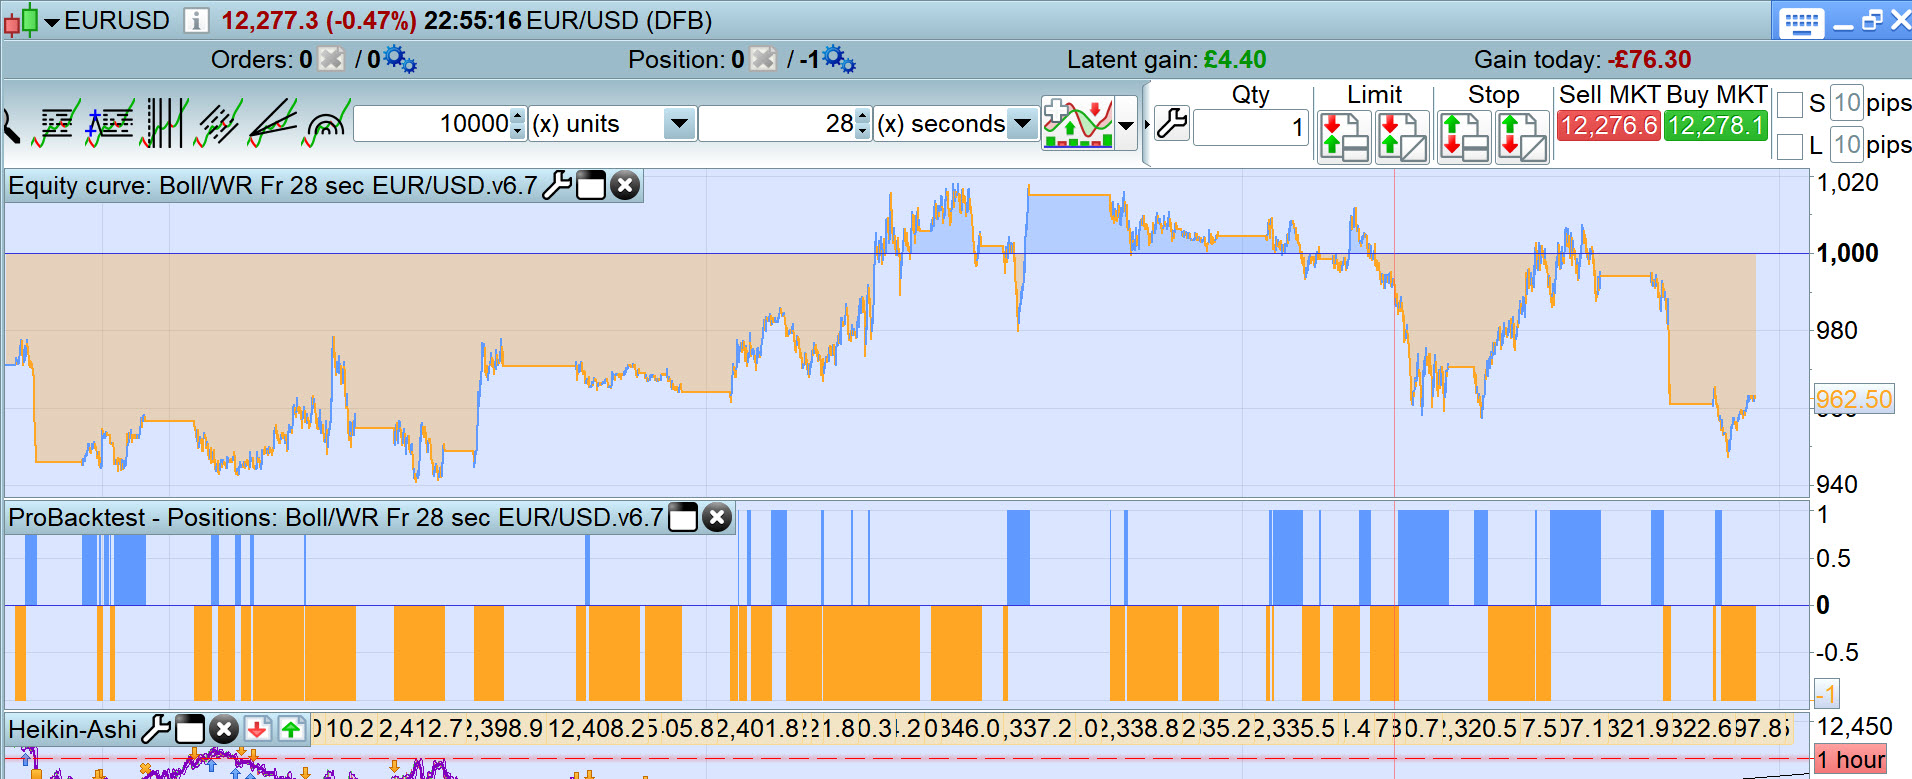Image resolution: width=1912 pixels, height=779 pixels.
Task: Toggle the keyboard icon in title bar
Action: (x=1802, y=22)
